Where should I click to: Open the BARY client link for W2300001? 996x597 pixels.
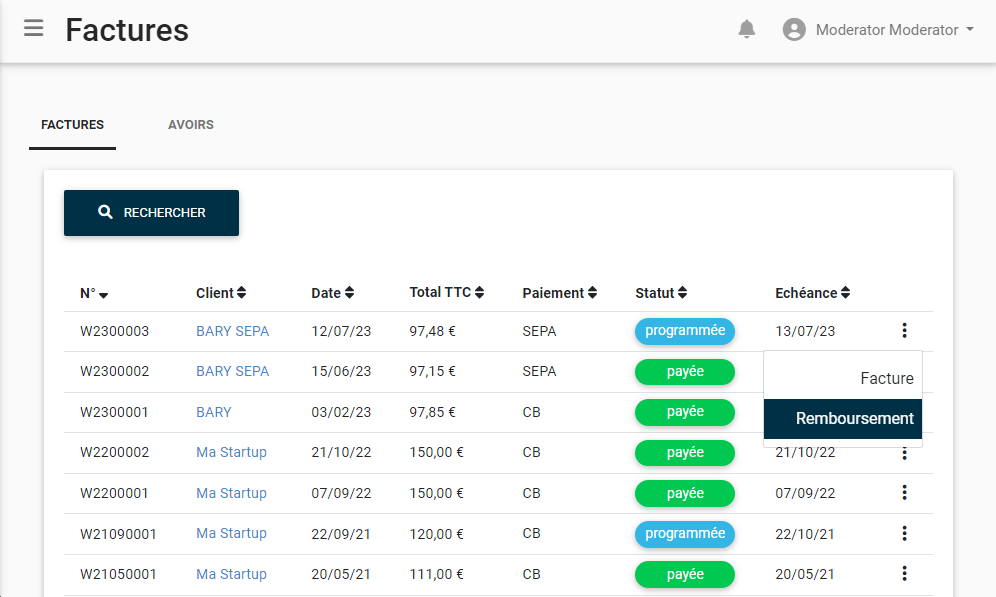213,412
